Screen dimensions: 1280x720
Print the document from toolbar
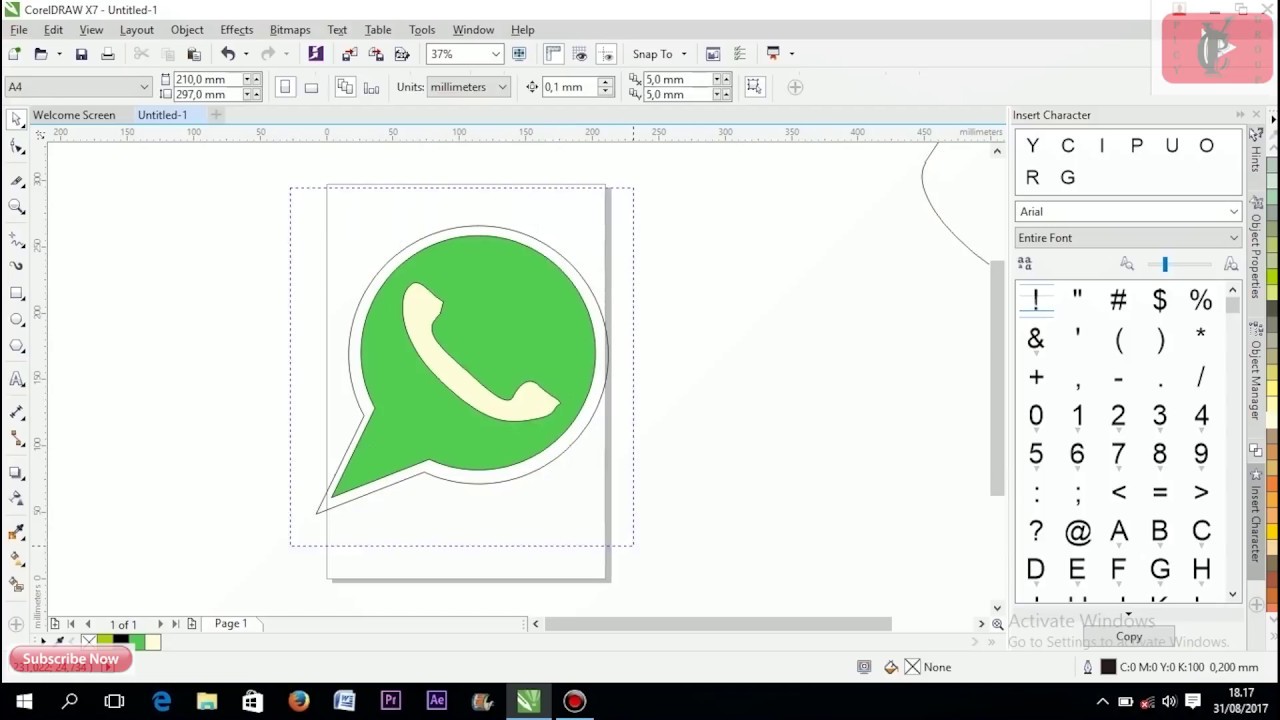[x=107, y=54]
